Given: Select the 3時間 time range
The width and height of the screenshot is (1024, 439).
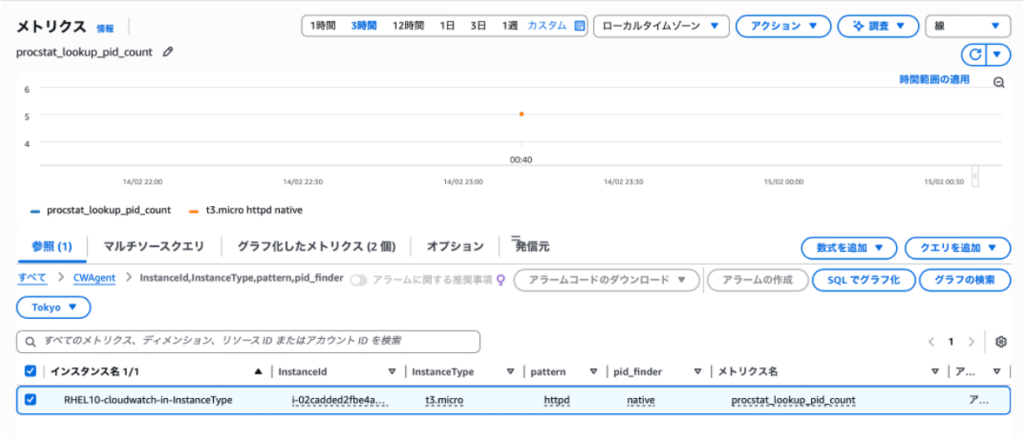Looking at the screenshot, I should [x=364, y=26].
